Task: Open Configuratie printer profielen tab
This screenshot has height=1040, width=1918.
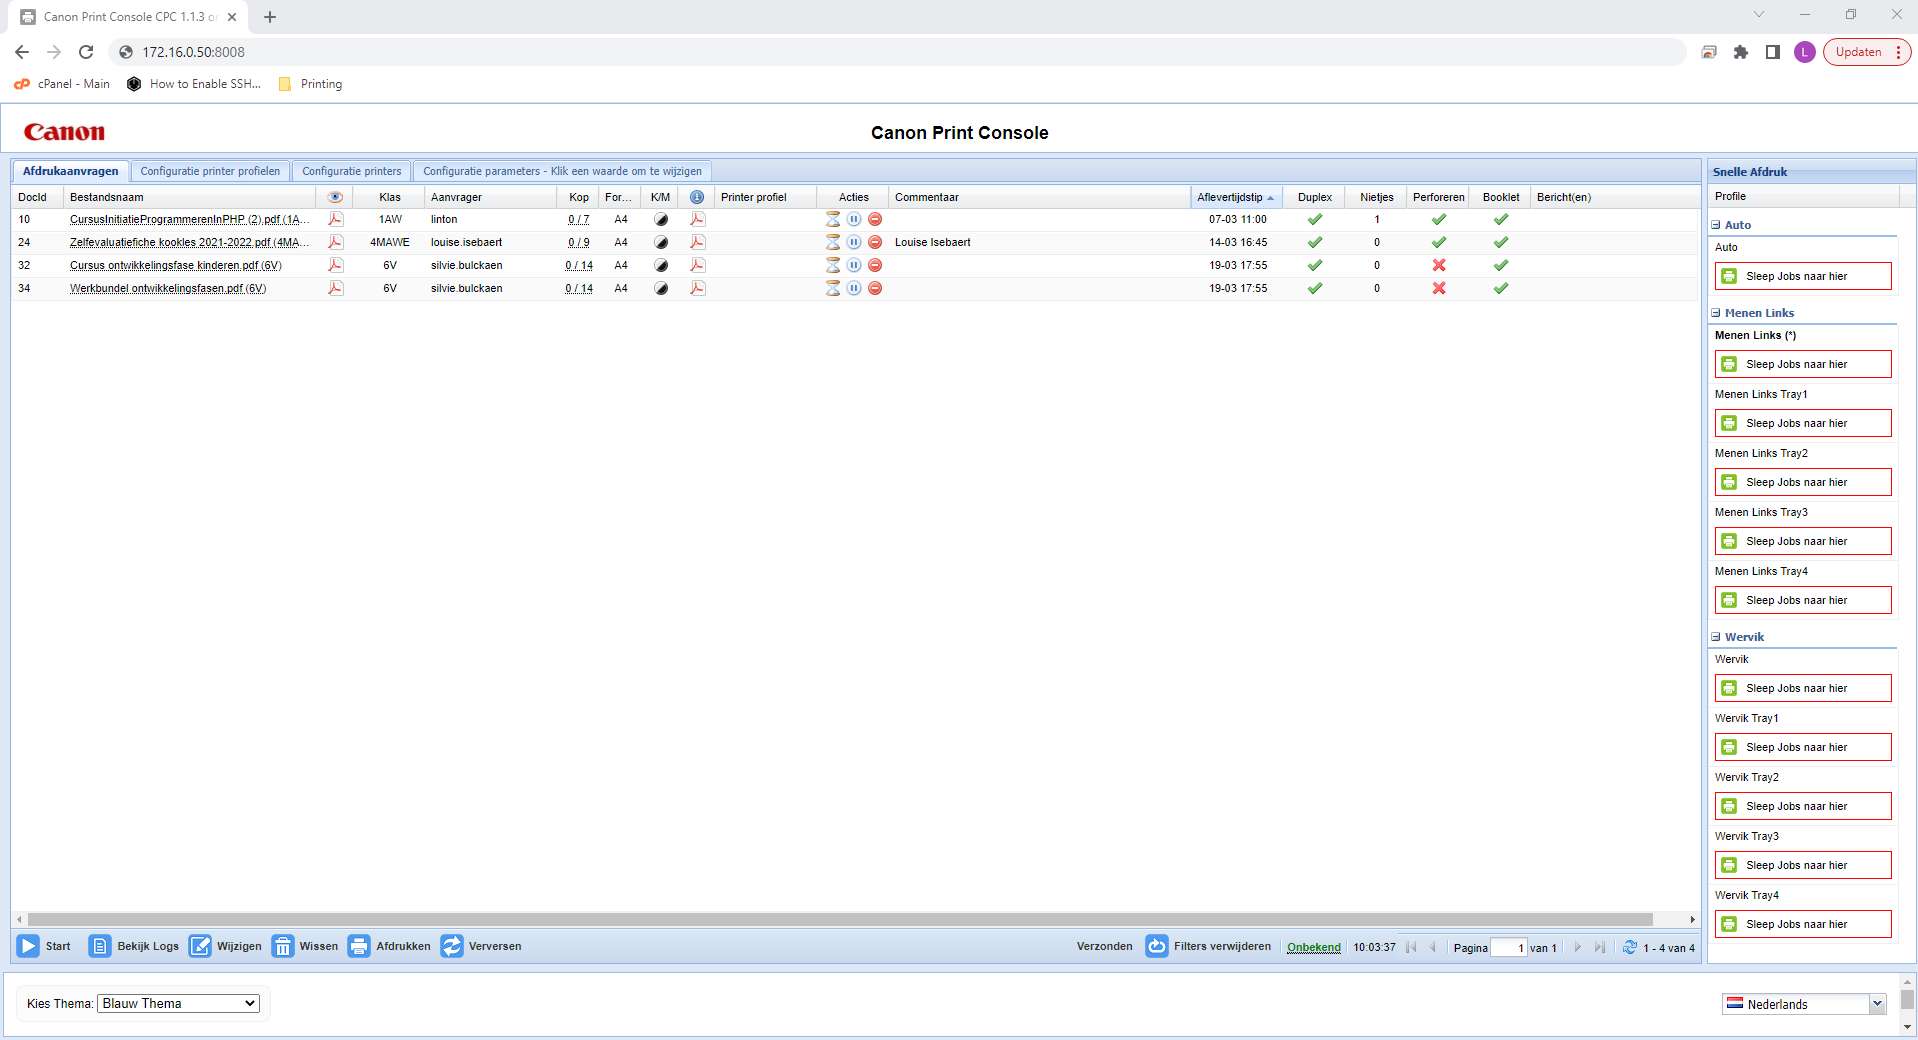Action: (210, 171)
